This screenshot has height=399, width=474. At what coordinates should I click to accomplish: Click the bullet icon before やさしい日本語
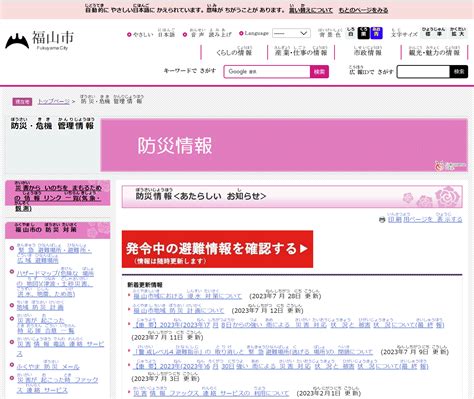pyautogui.click(x=129, y=34)
